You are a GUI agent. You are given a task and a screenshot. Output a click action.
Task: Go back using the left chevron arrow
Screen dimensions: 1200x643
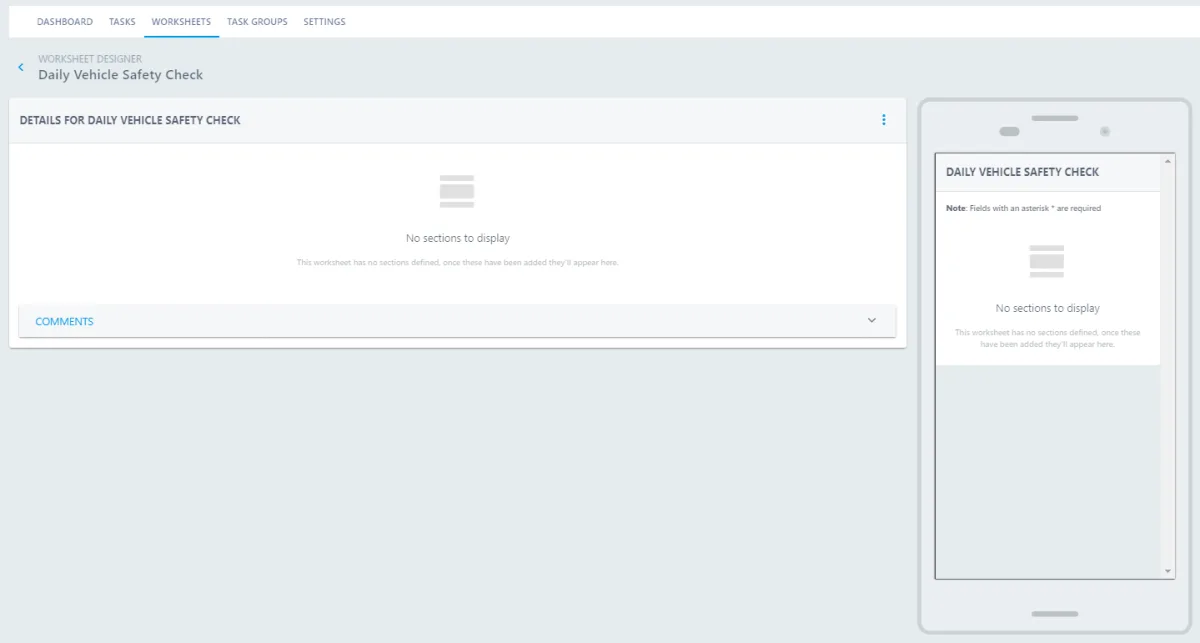(20, 67)
